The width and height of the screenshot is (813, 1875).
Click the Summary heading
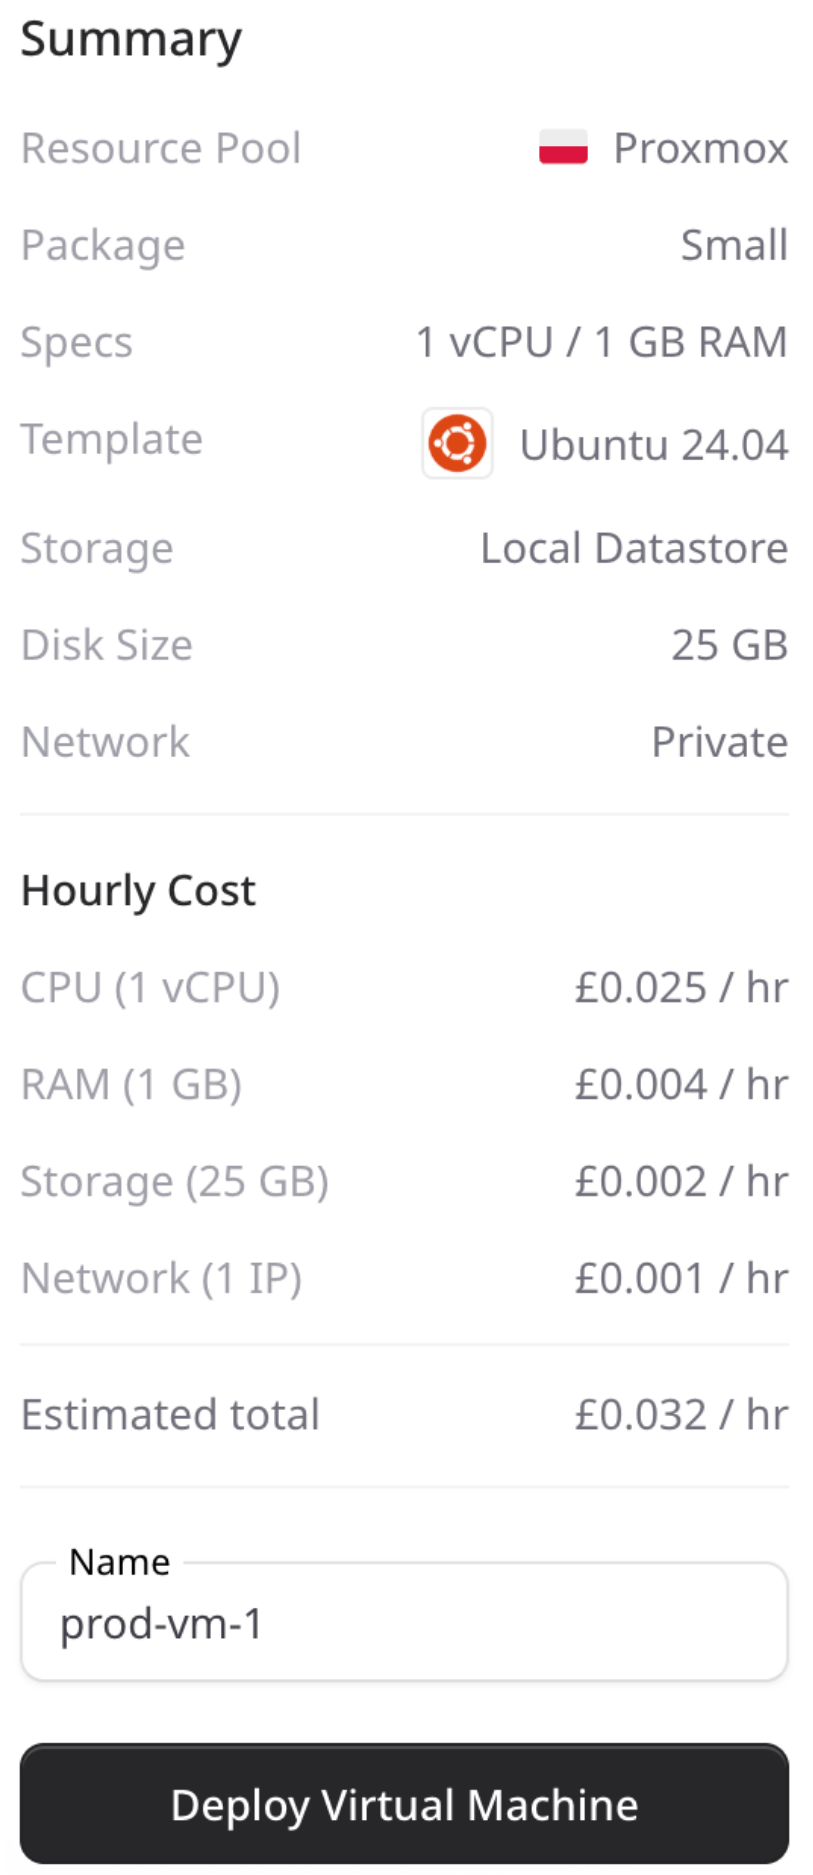[131, 40]
